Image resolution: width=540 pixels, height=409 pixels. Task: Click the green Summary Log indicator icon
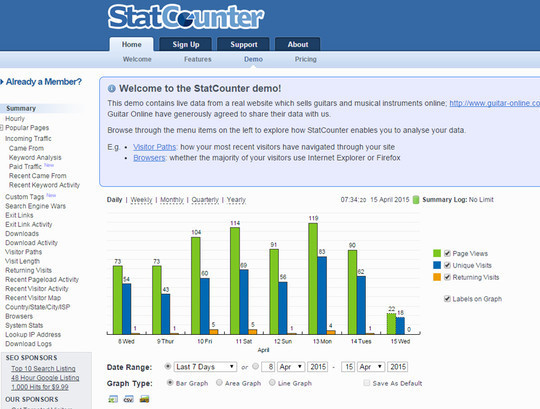416,200
